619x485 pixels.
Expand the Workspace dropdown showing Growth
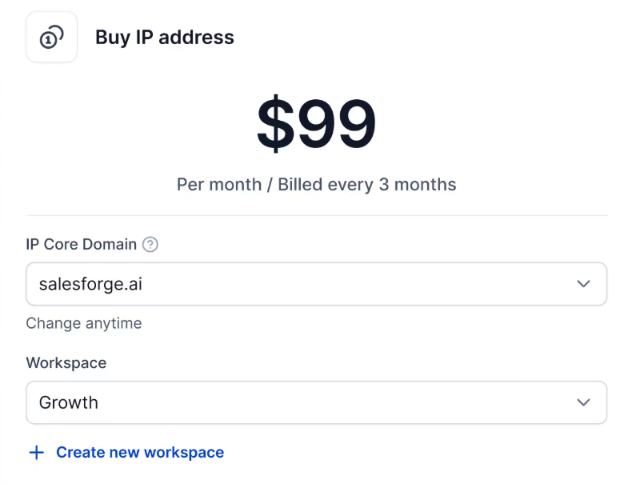coord(316,403)
